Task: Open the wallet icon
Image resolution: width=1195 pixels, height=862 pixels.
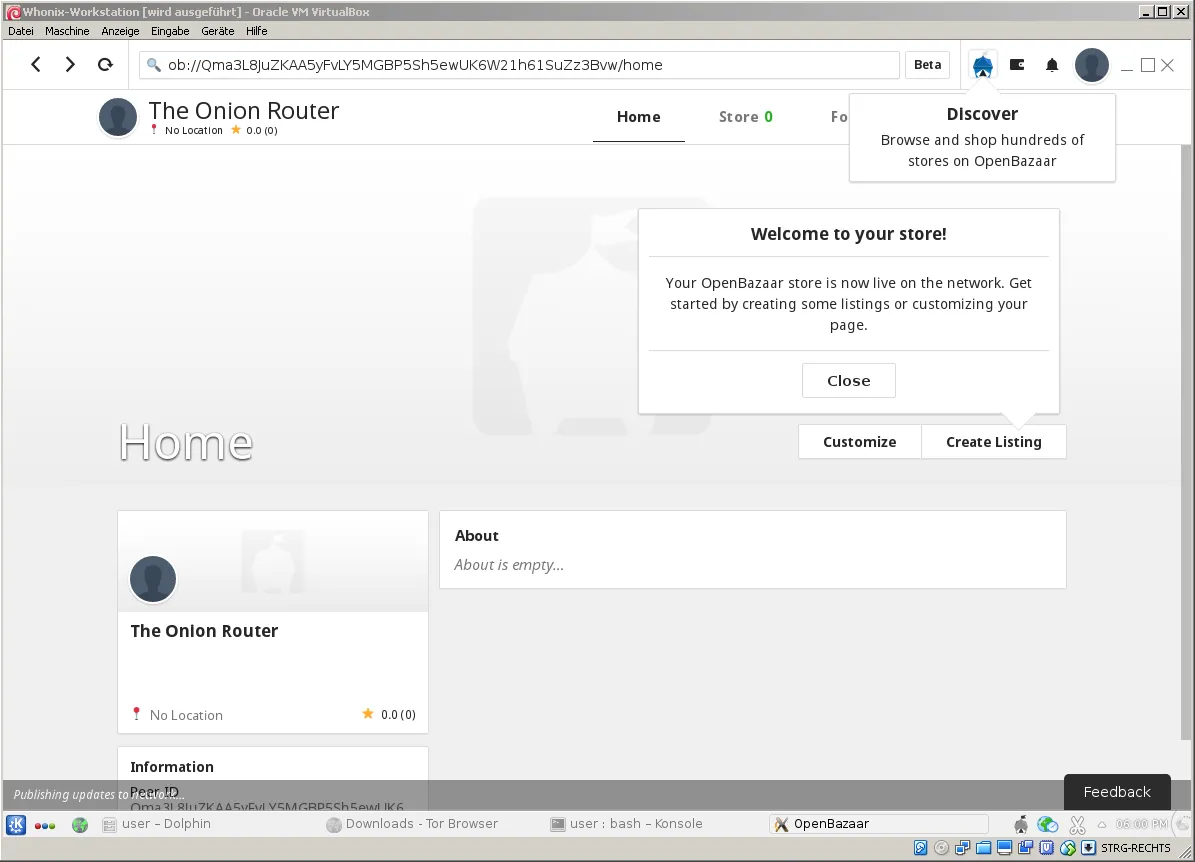Action: click(x=1017, y=65)
